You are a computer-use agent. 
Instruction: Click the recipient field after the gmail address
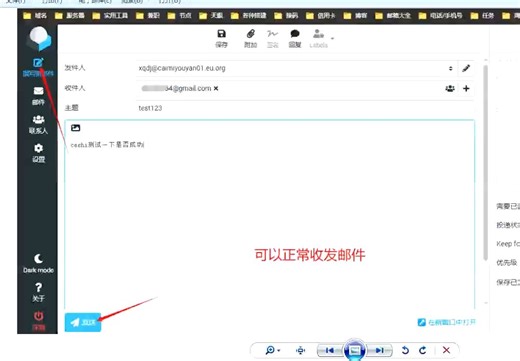(x=330, y=88)
